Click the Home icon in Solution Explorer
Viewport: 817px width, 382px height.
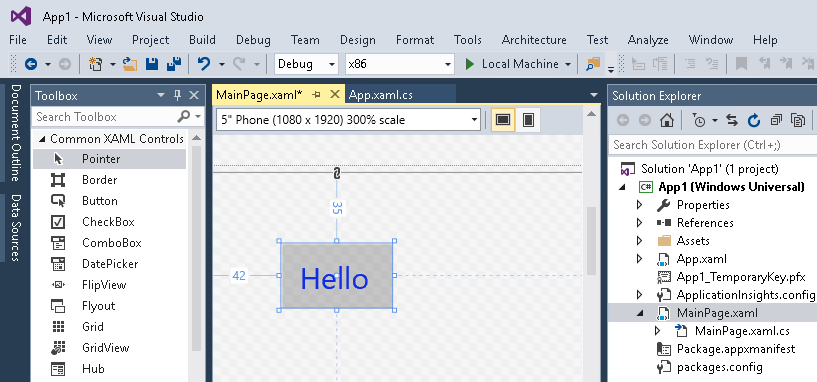coord(666,120)
